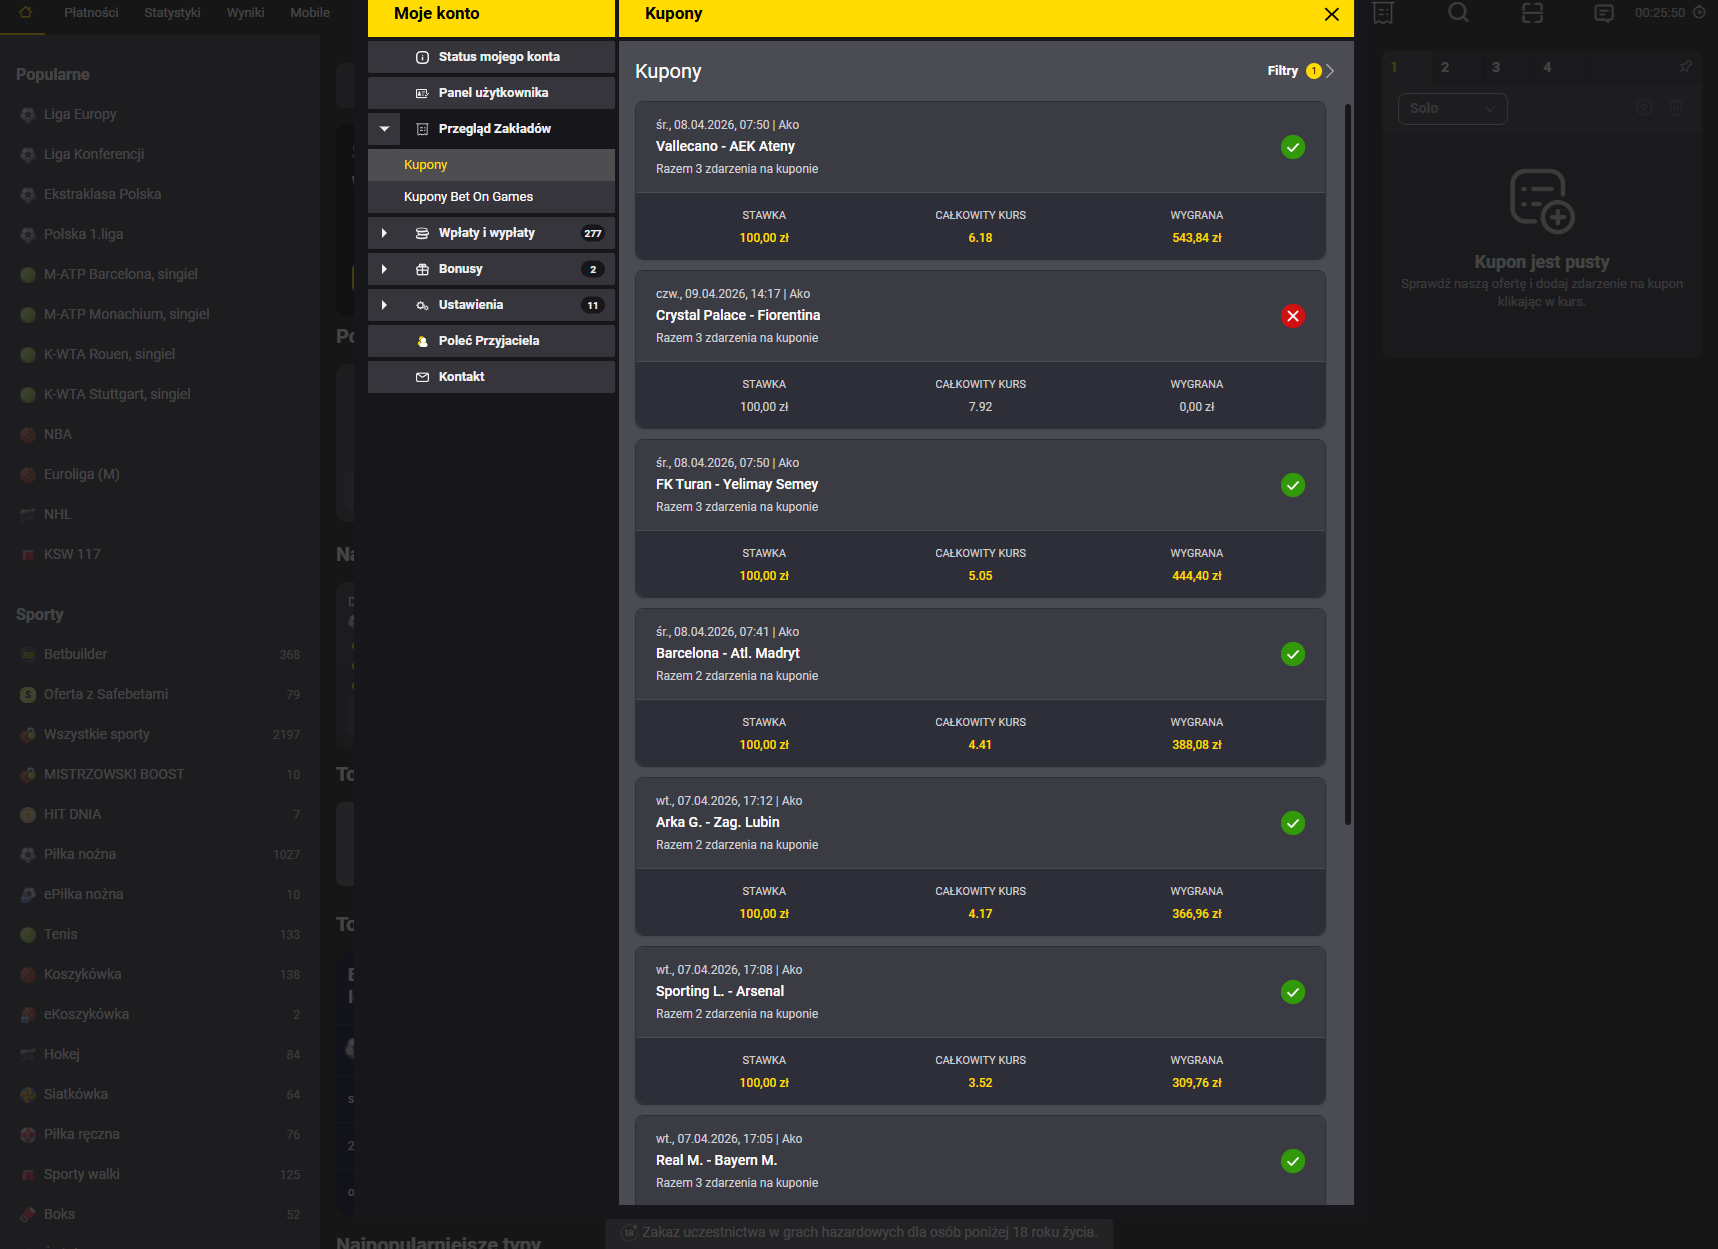Open the Kontakt menu entry
The image size is (1718, 1249).
click(x=491, y=377)
